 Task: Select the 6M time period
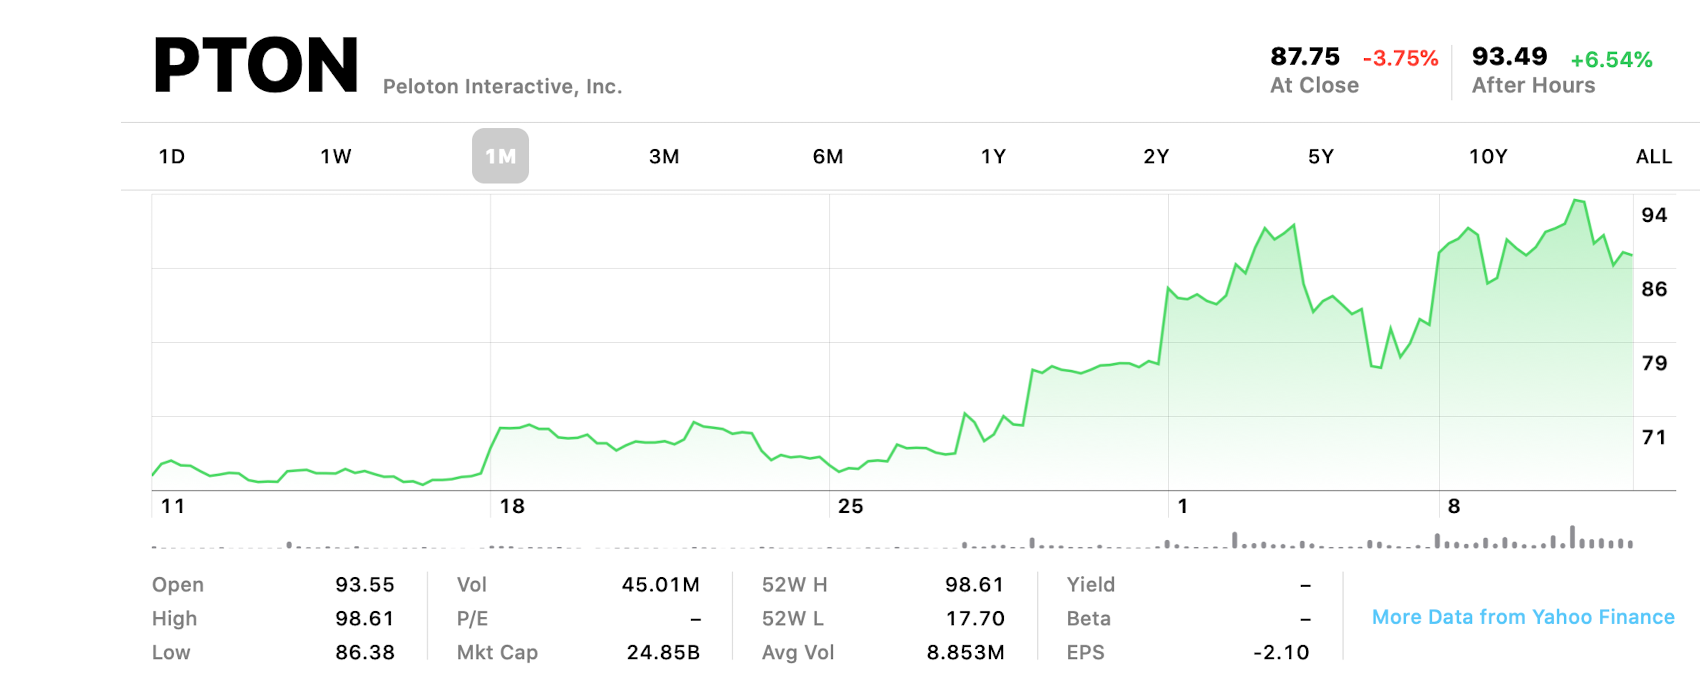pyautogui.click(x=828, y=156)
